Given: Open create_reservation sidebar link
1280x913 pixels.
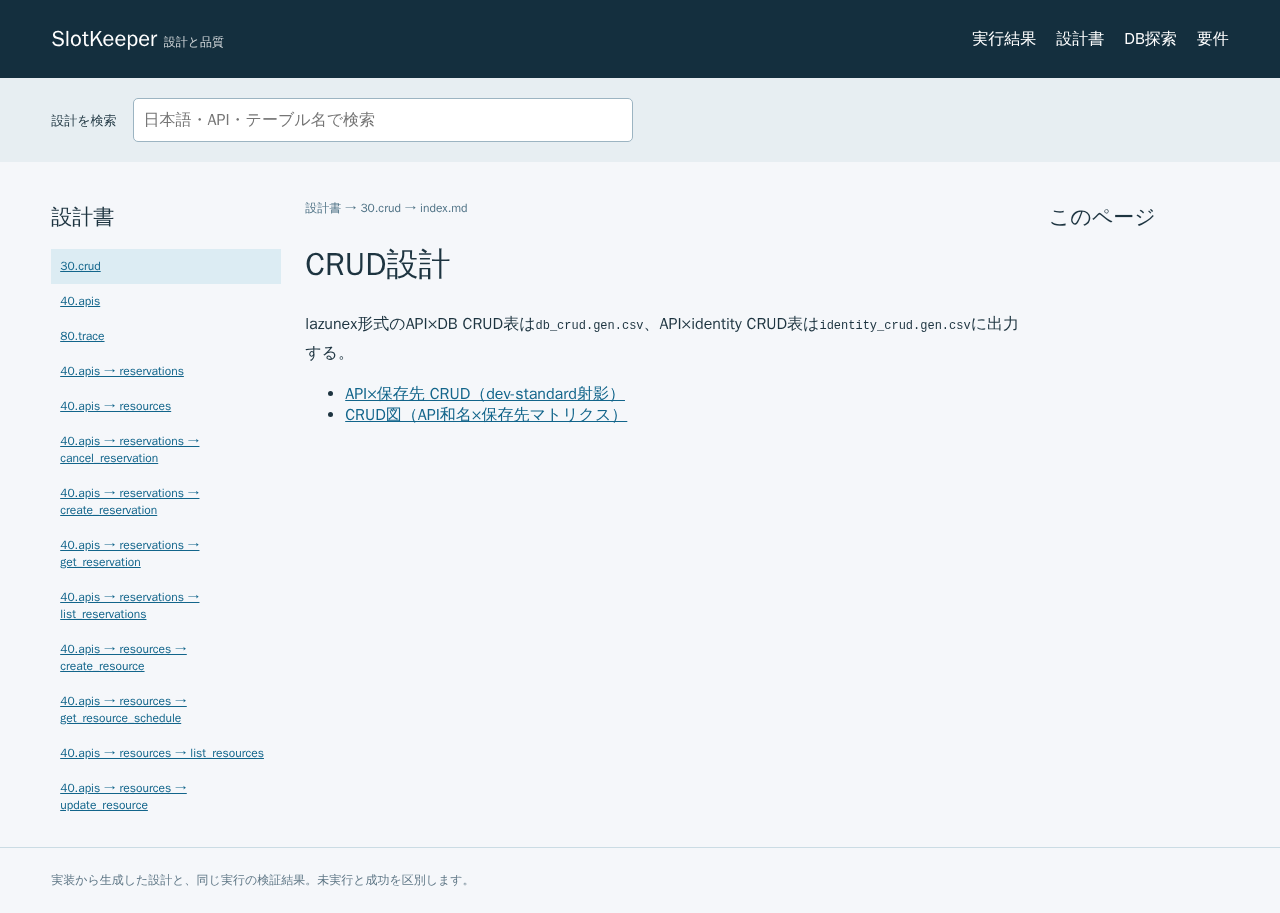Looking at the screenshot, I should pyautogui.click(x=166, y=501).
